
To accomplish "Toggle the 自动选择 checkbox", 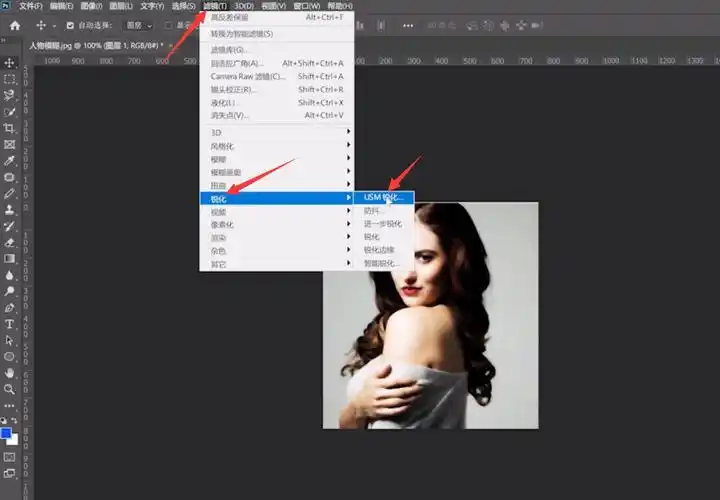I will coord(70,25).
